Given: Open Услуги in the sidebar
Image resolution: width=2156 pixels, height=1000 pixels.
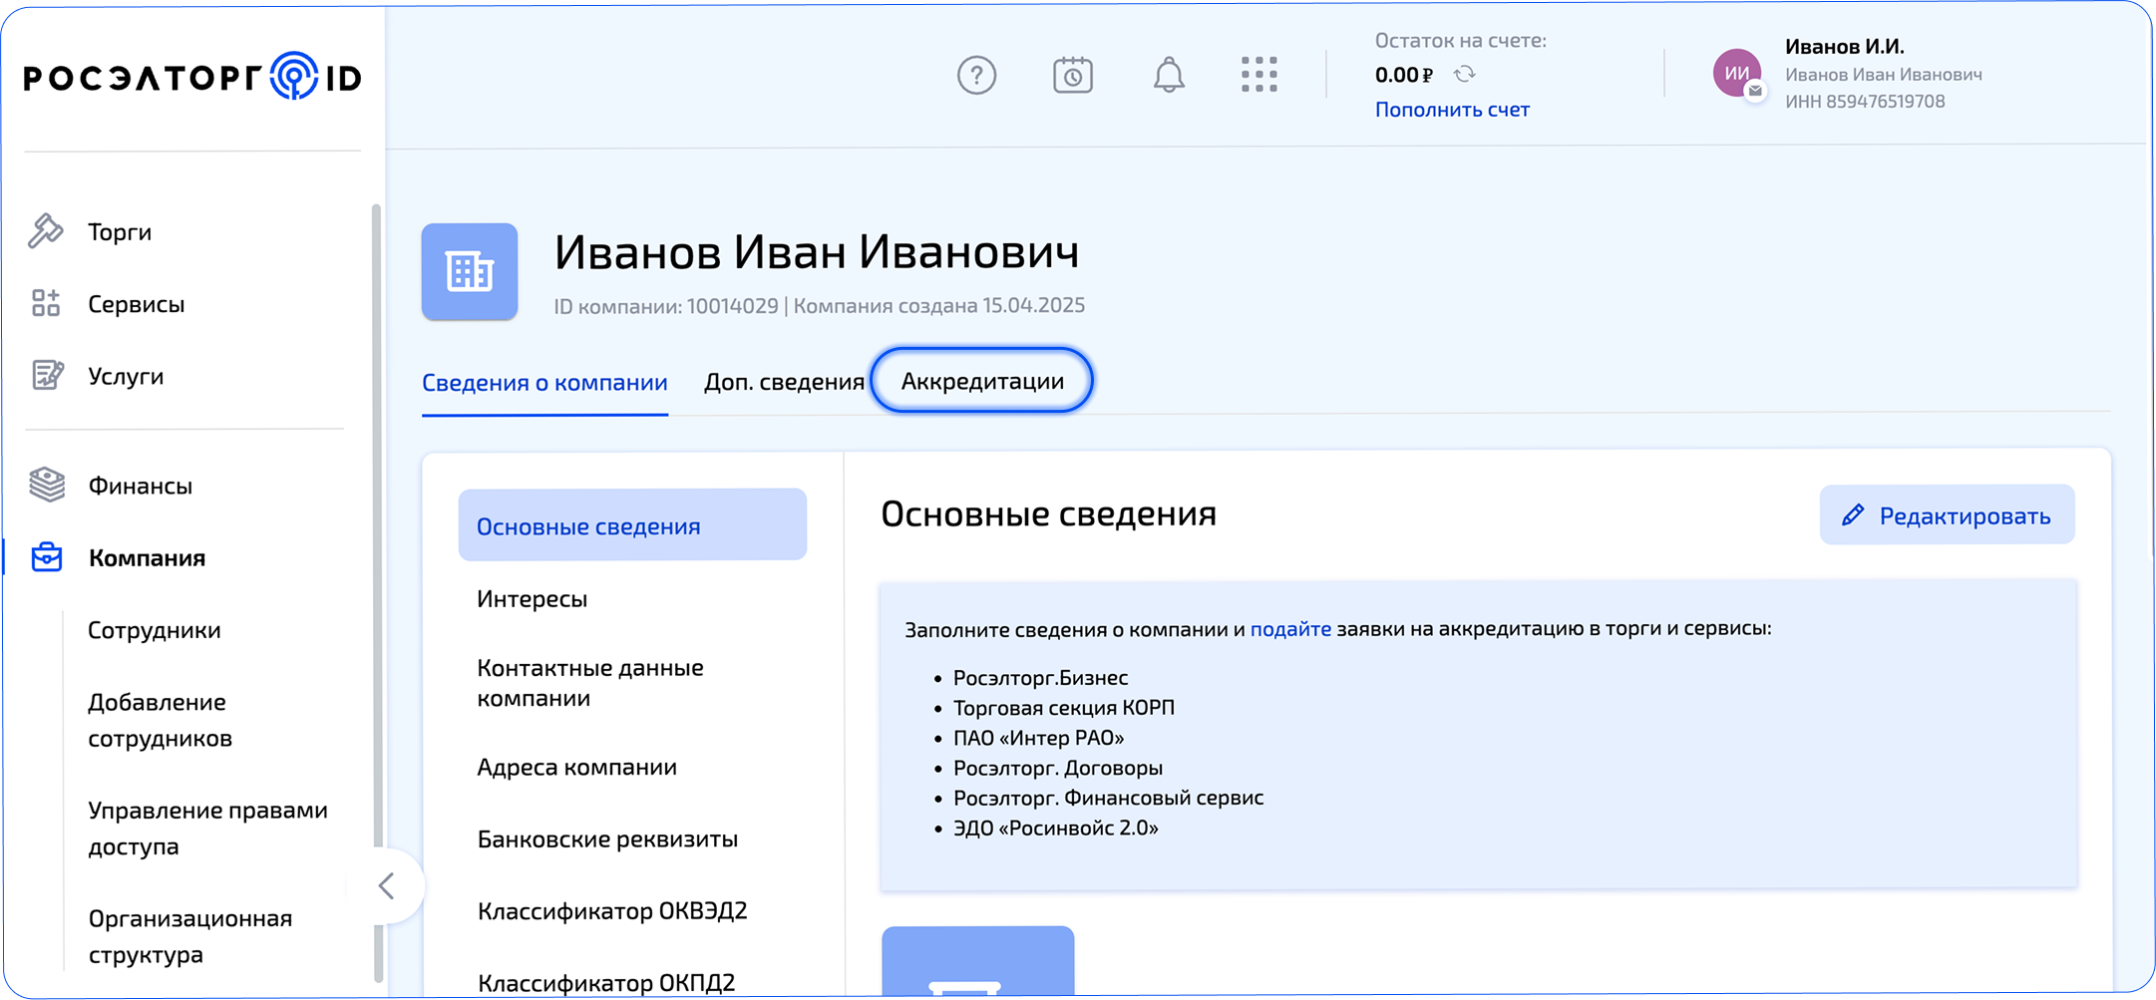Looking at the screenshot, I should (126, 376).
